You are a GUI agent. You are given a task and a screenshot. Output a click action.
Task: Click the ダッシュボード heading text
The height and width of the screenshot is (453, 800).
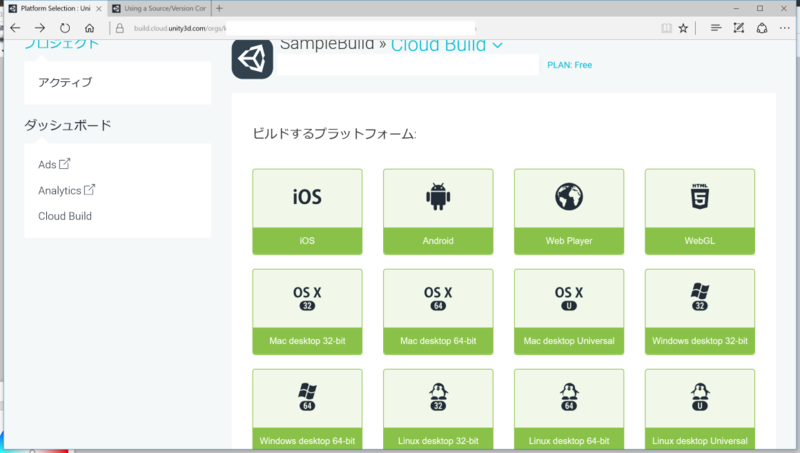pos(68,125)
